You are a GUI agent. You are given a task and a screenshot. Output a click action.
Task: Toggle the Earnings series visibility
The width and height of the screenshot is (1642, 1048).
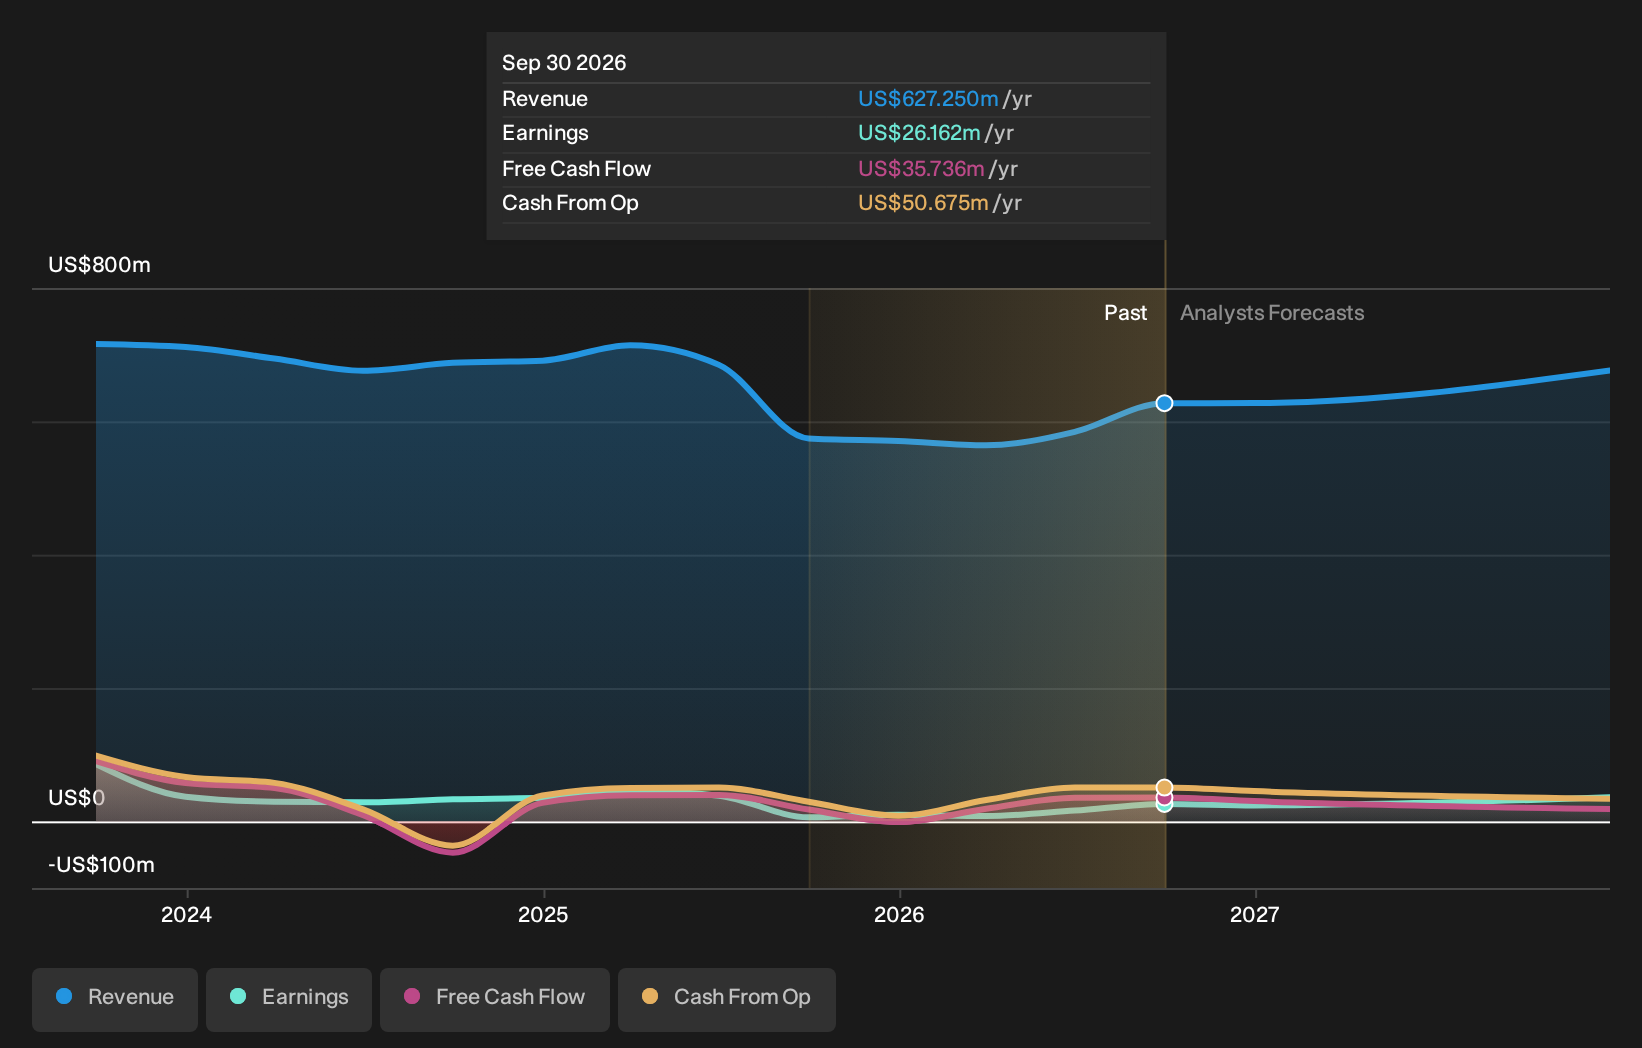(x=289, y=999)
